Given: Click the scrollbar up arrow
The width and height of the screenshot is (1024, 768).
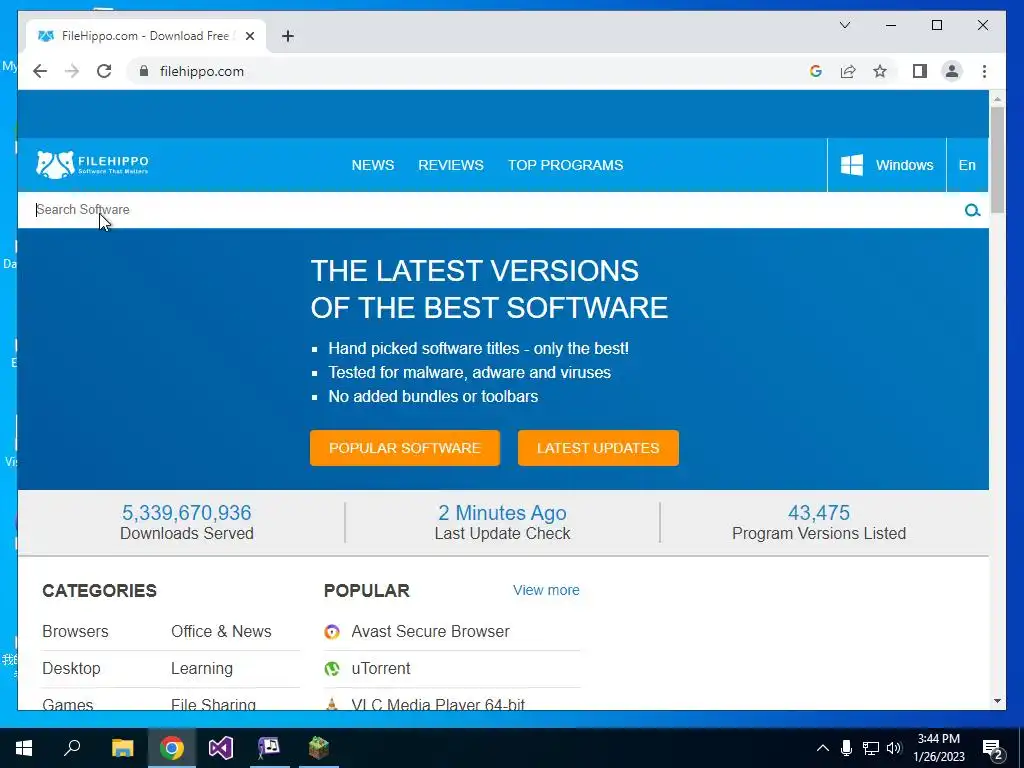Looking at the screenshot, I should (997, 99).
